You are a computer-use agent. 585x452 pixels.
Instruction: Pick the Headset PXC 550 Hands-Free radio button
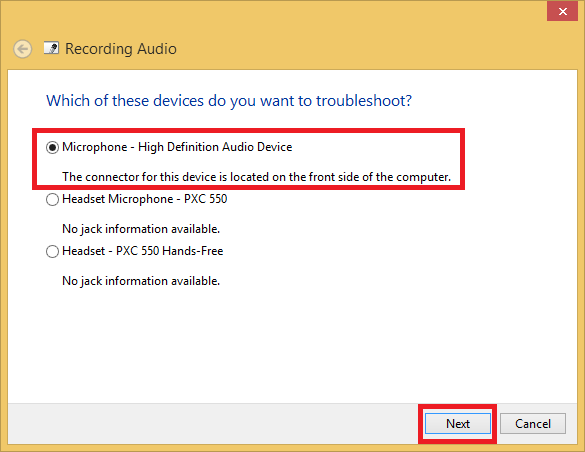pyautogui.click(x=52, y=251)
